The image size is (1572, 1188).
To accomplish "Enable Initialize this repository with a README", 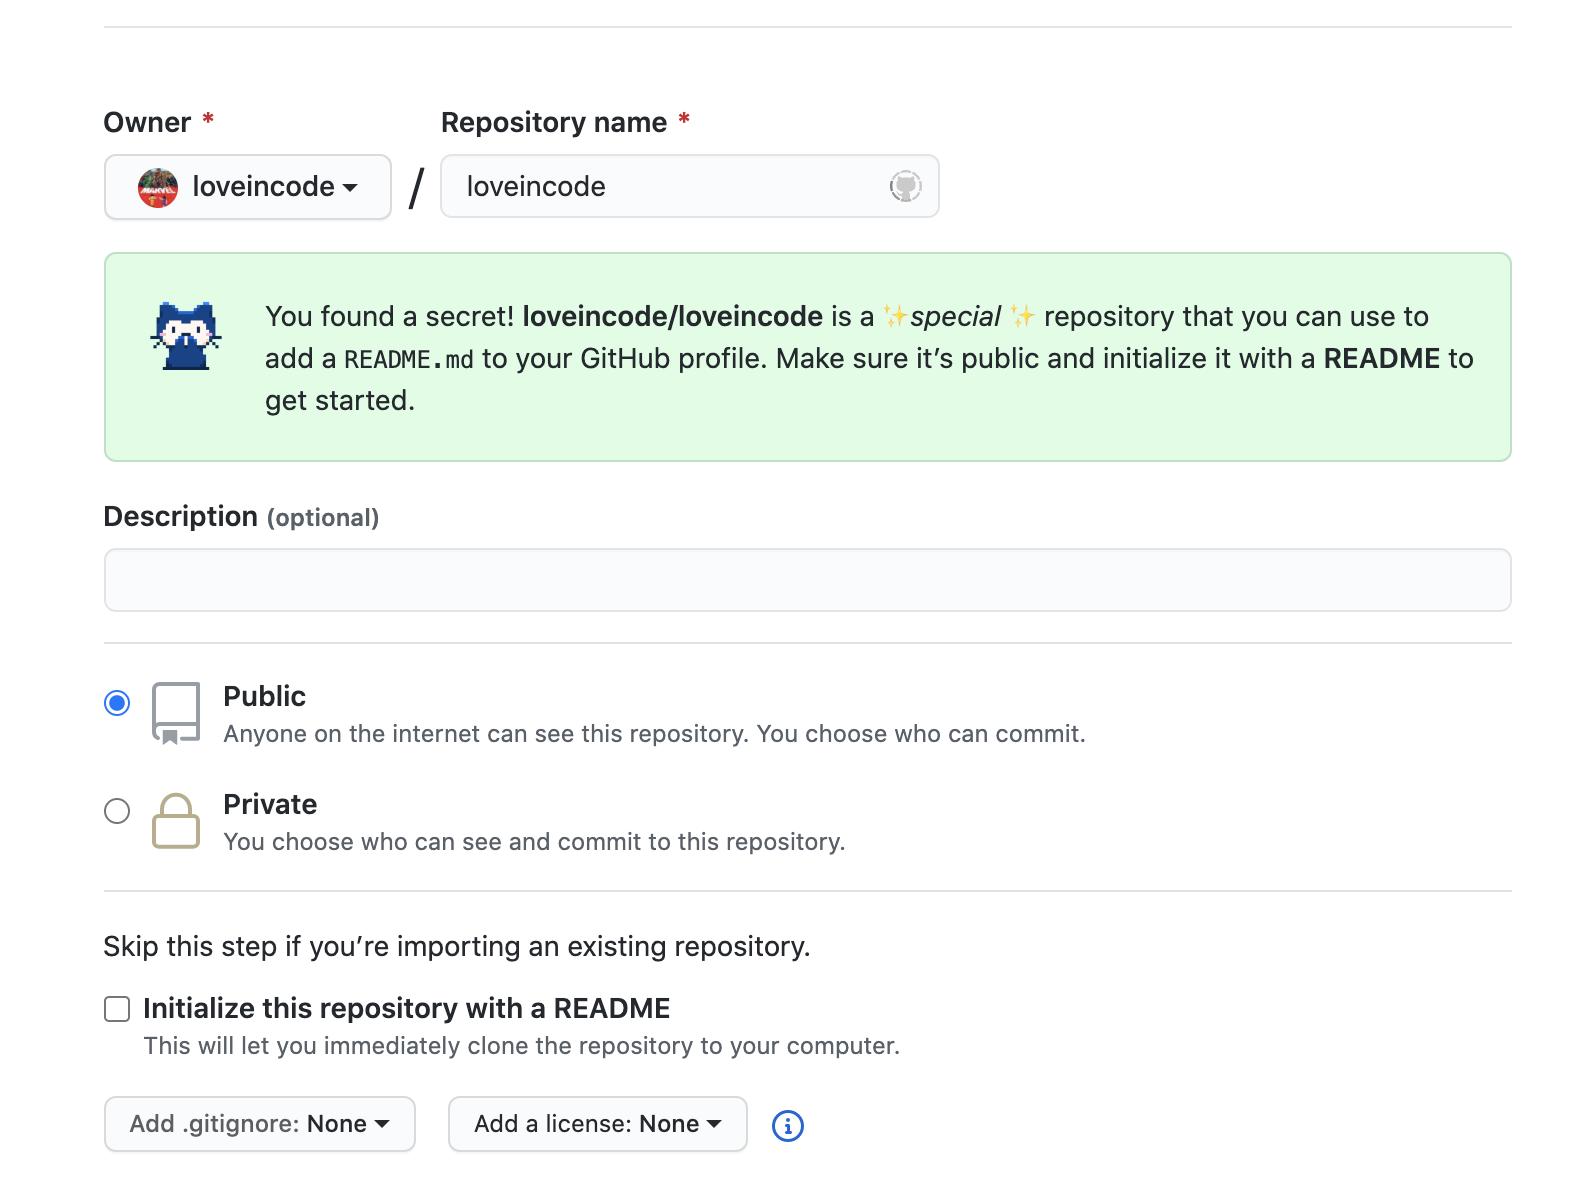I will point(117,1009).
